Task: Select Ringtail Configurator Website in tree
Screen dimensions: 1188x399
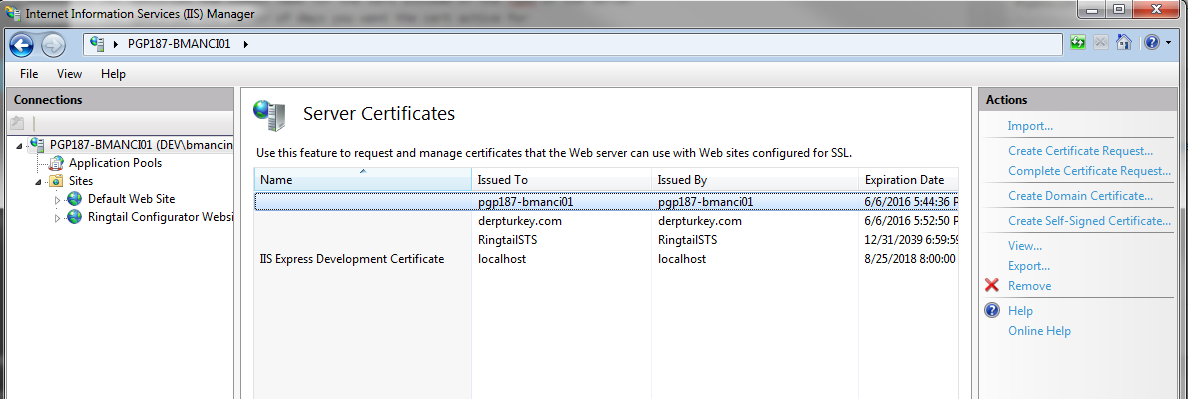Action: pos(160,217)
